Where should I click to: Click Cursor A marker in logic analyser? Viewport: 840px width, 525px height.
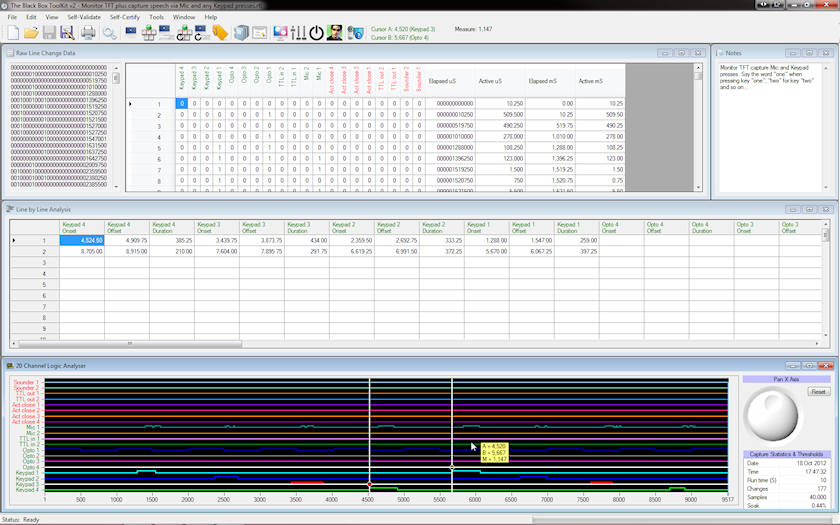click(x=370, y=485)
